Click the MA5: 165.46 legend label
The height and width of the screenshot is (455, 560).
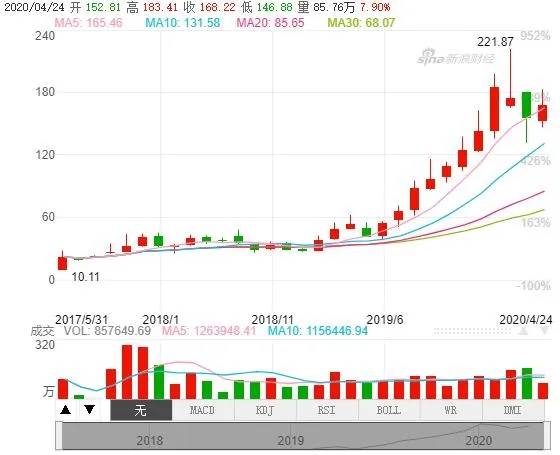pyautogui.click(x=88, y=23)
